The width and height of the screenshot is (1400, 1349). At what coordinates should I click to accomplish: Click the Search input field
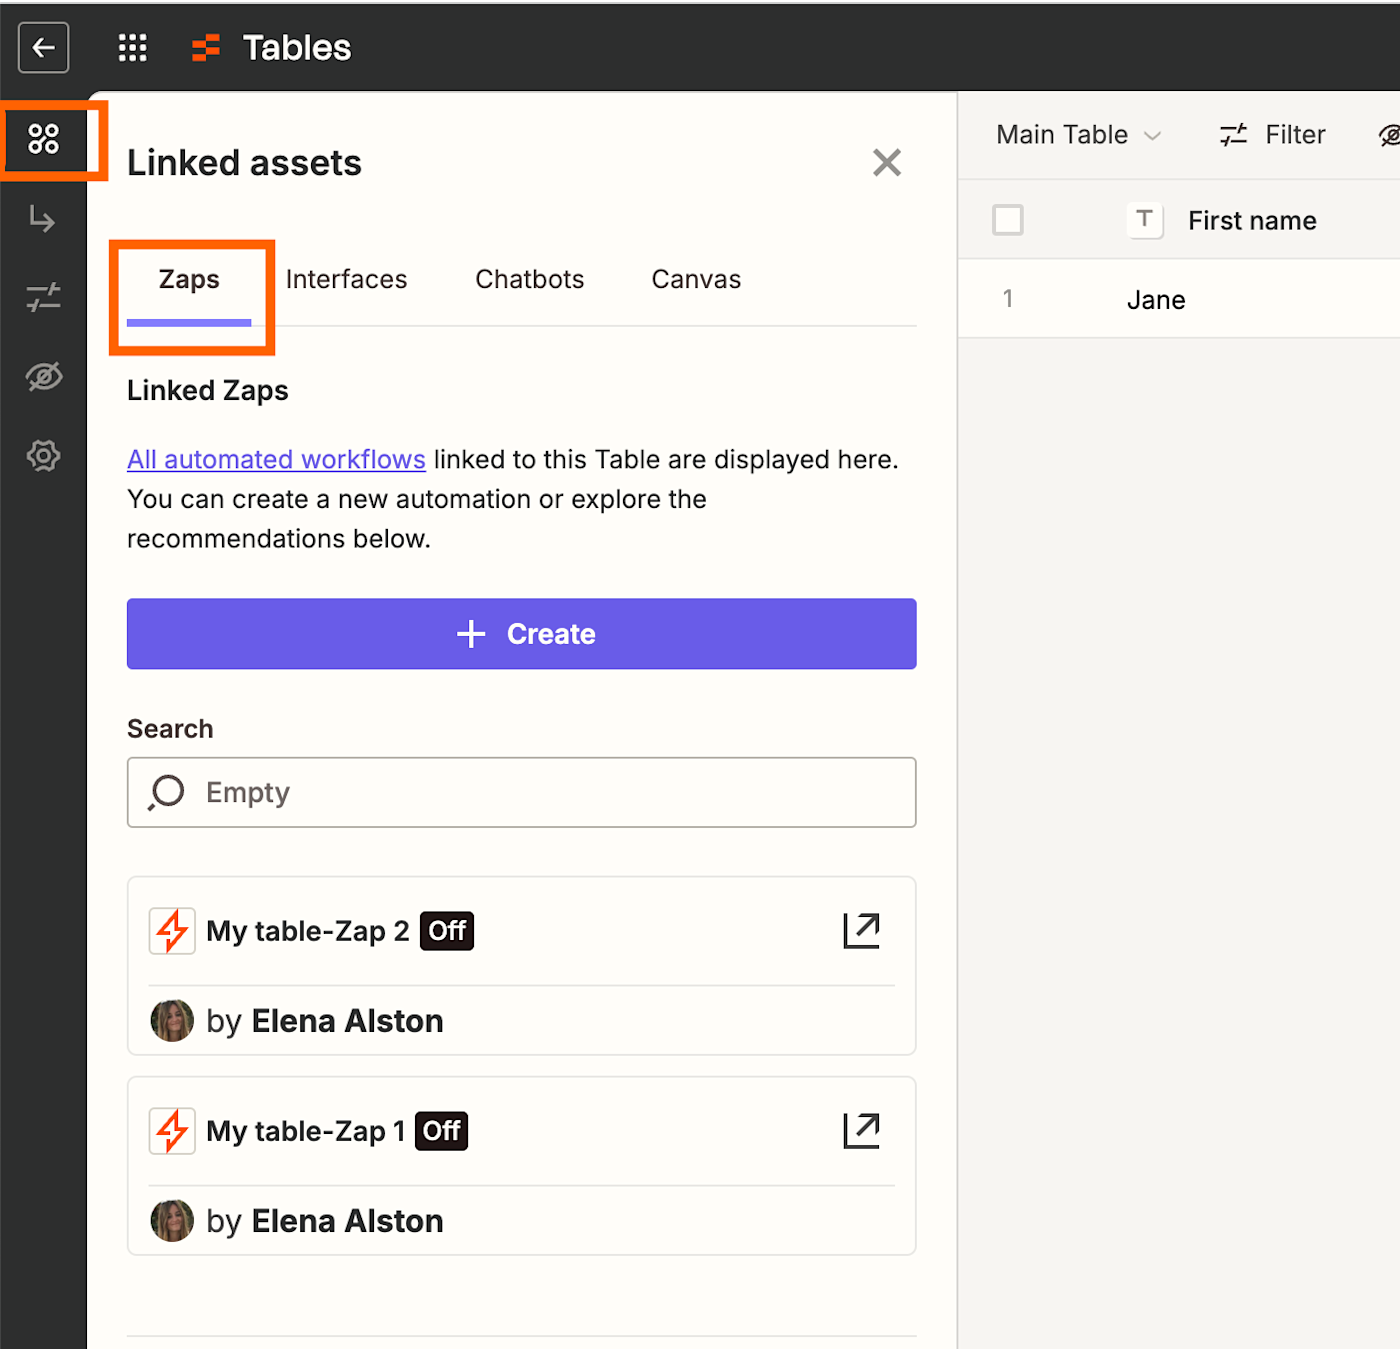point(522,792)
